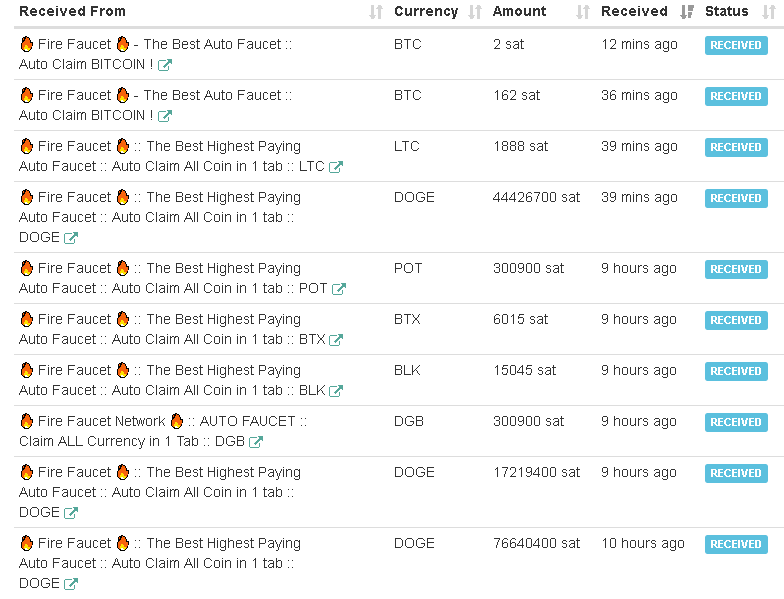Open the BTX row's external link icon
The image size is (784, 599).
tap(337, 340)
